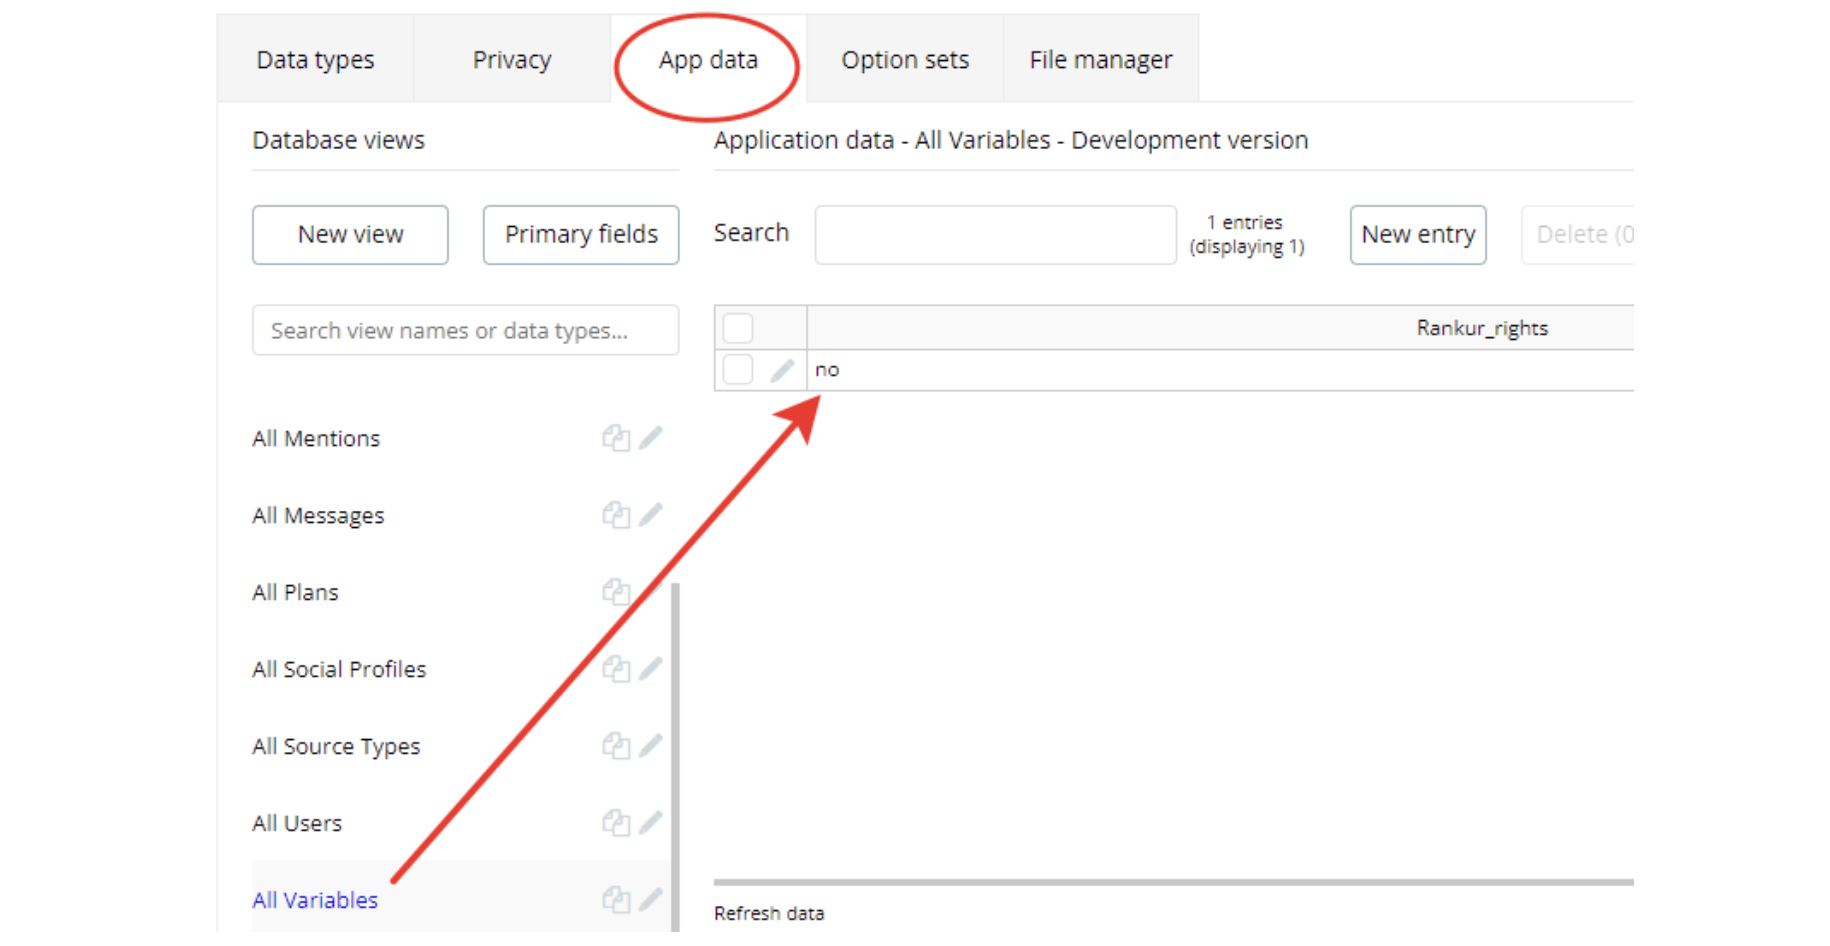
Task: Select the All Plans view
Action: pyautogui.click(x=296, y=593)
